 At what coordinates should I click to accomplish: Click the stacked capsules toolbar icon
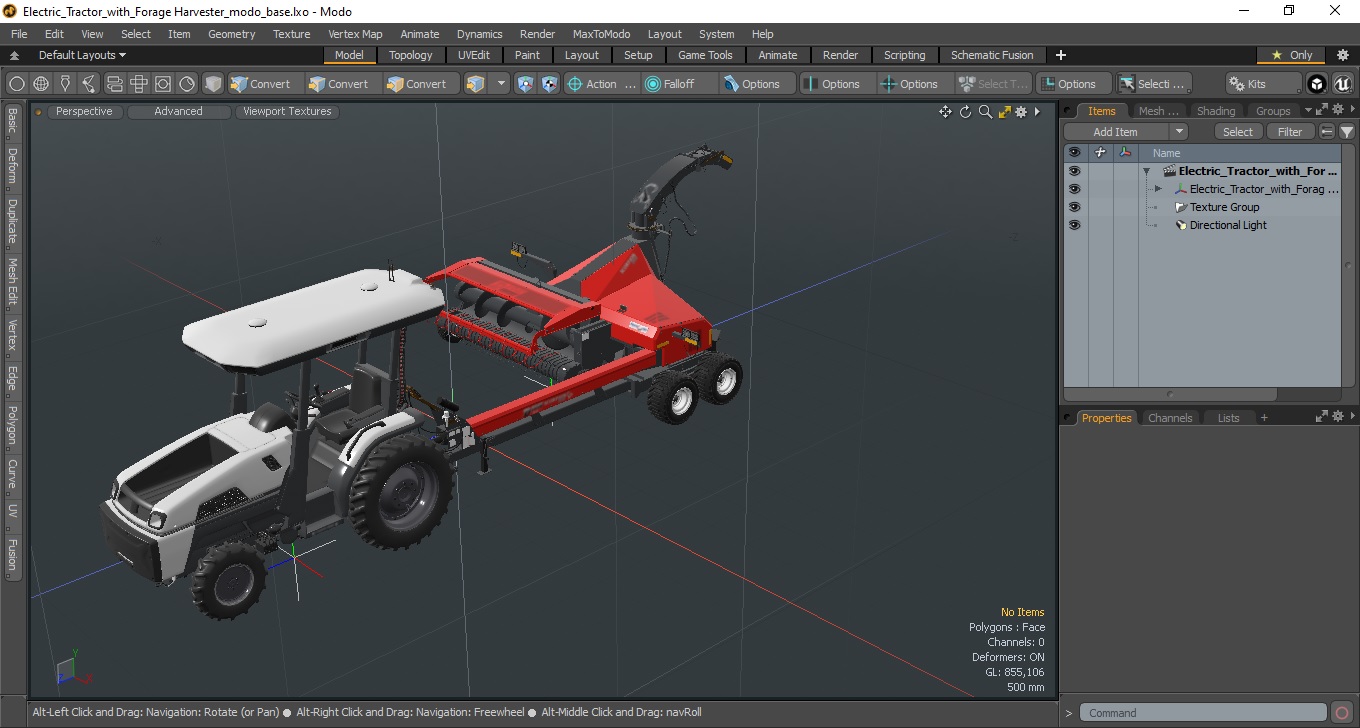[114, 84]
